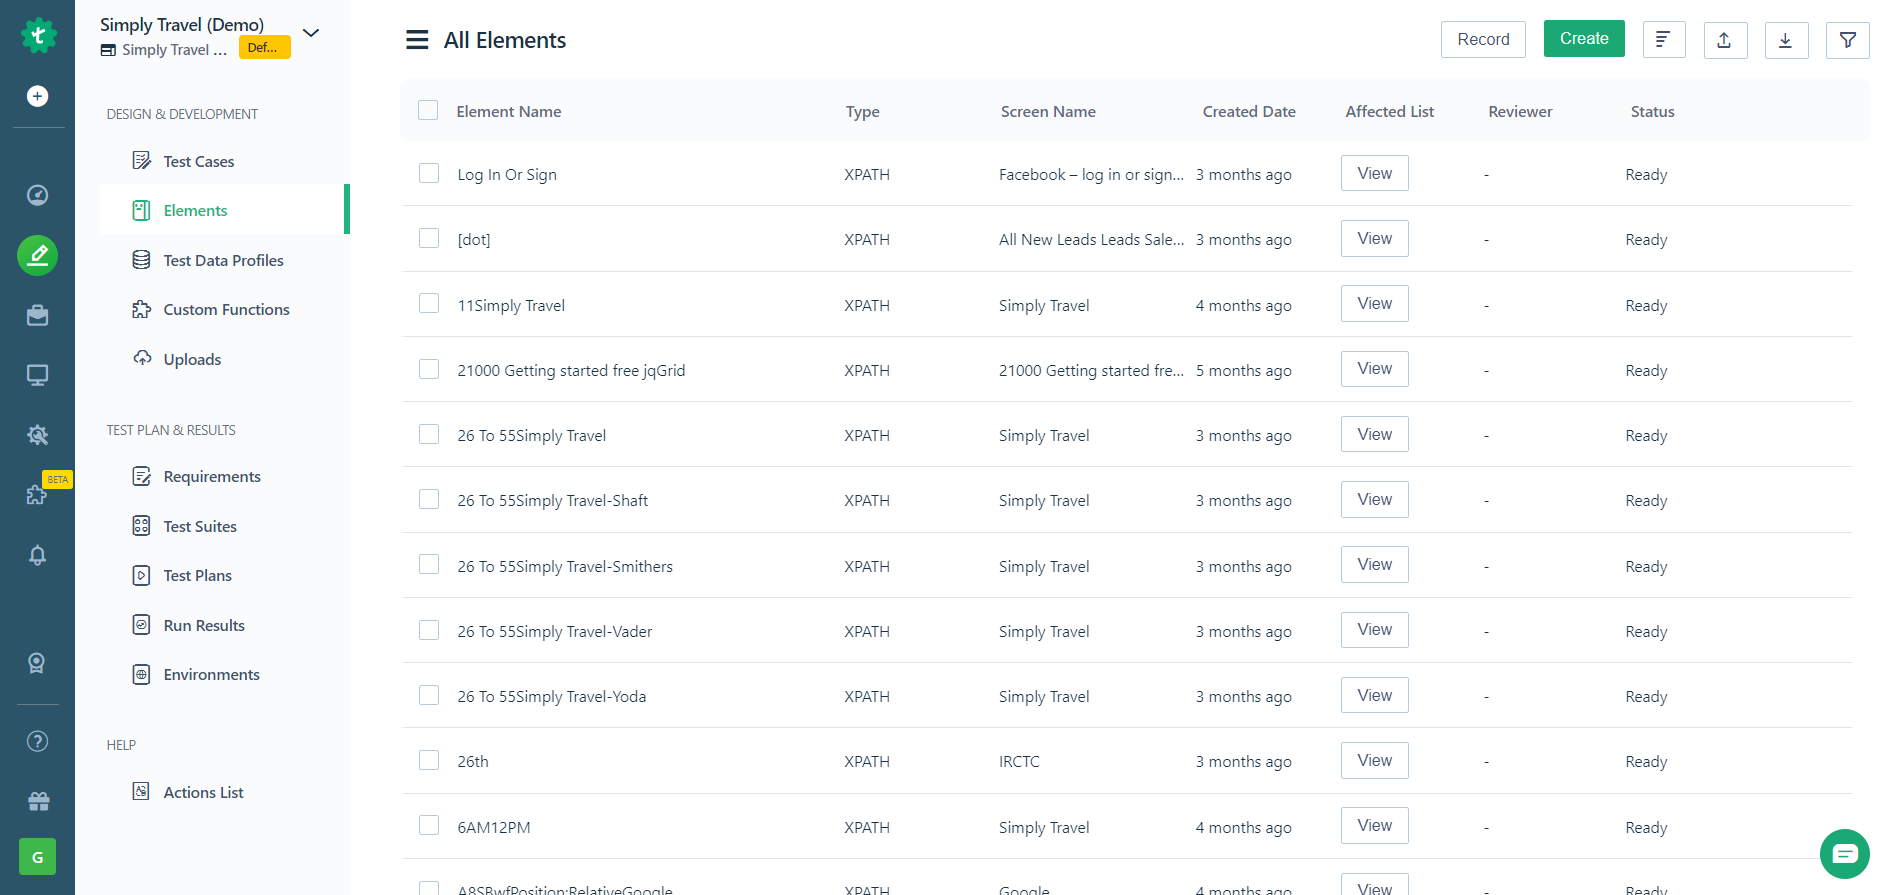Open Test Data Profiles menu item
Image resolution: width=1901 pixels, height=895 pixels.
tap(224, 260)
